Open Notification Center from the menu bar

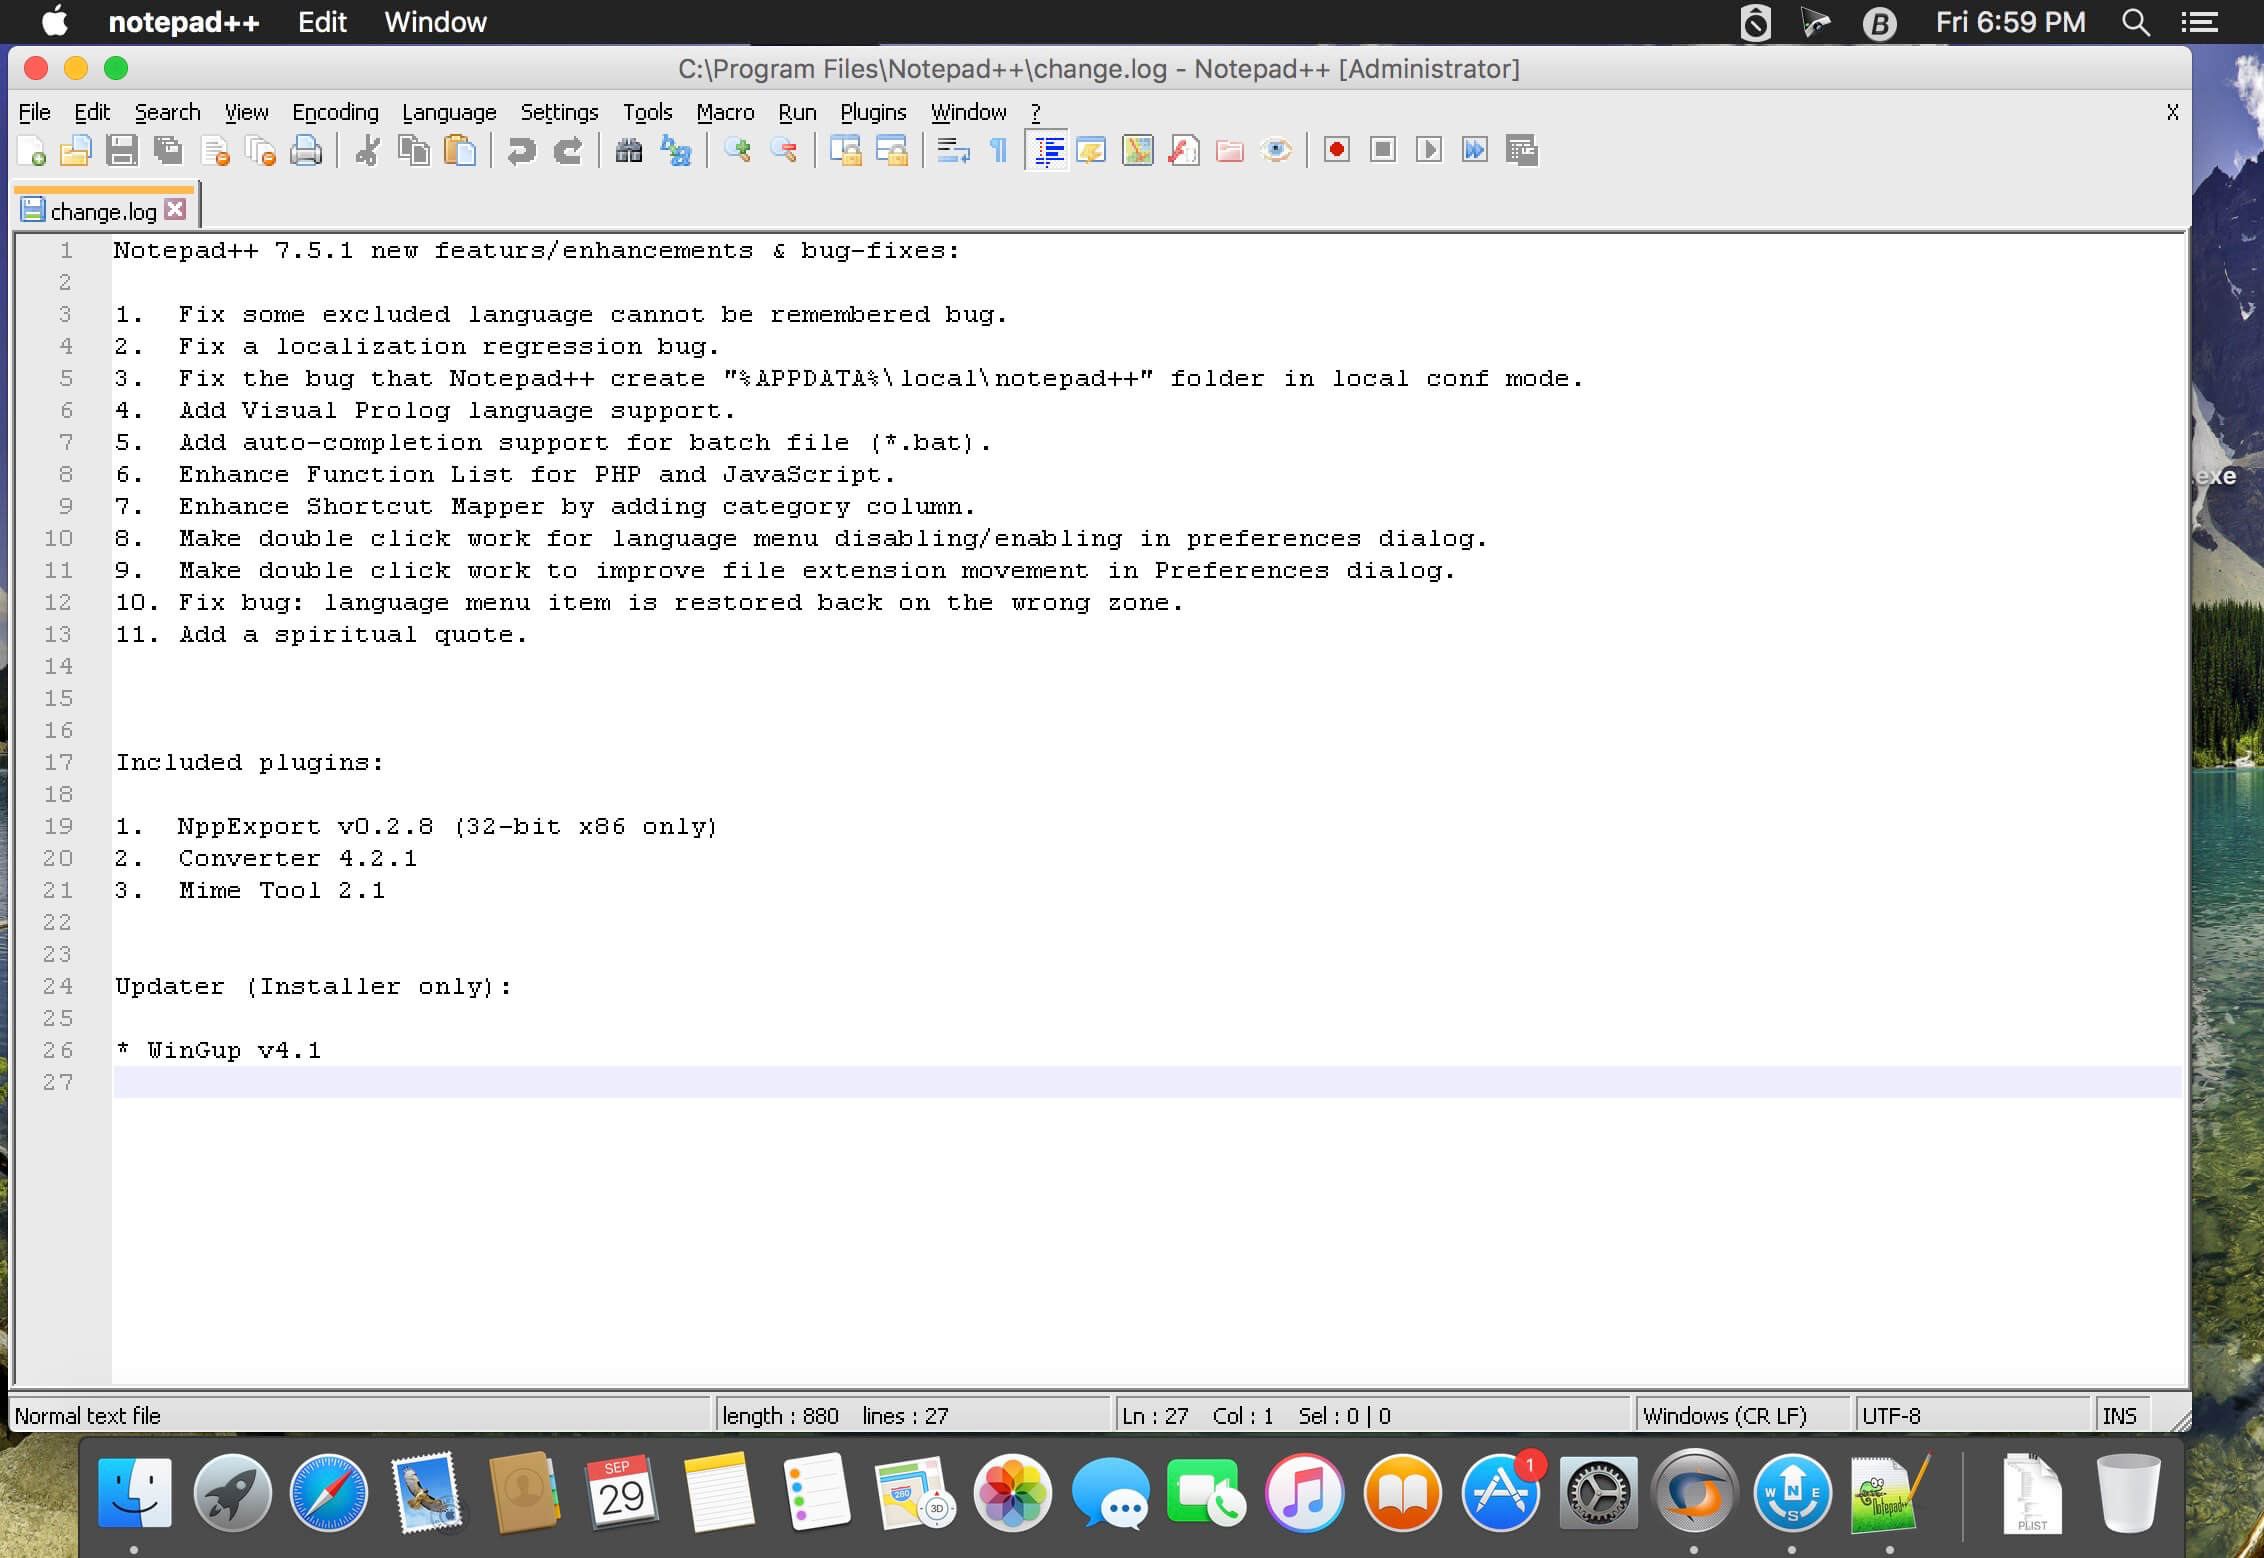(2199, 22)
